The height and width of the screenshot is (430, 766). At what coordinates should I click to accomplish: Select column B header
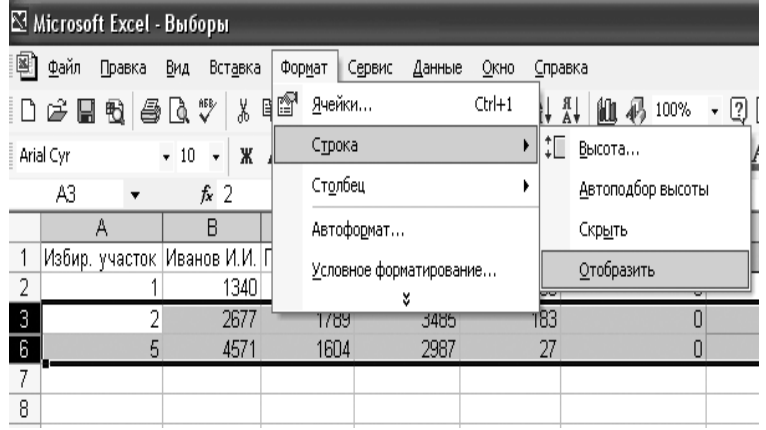click(x=212, y=227)
